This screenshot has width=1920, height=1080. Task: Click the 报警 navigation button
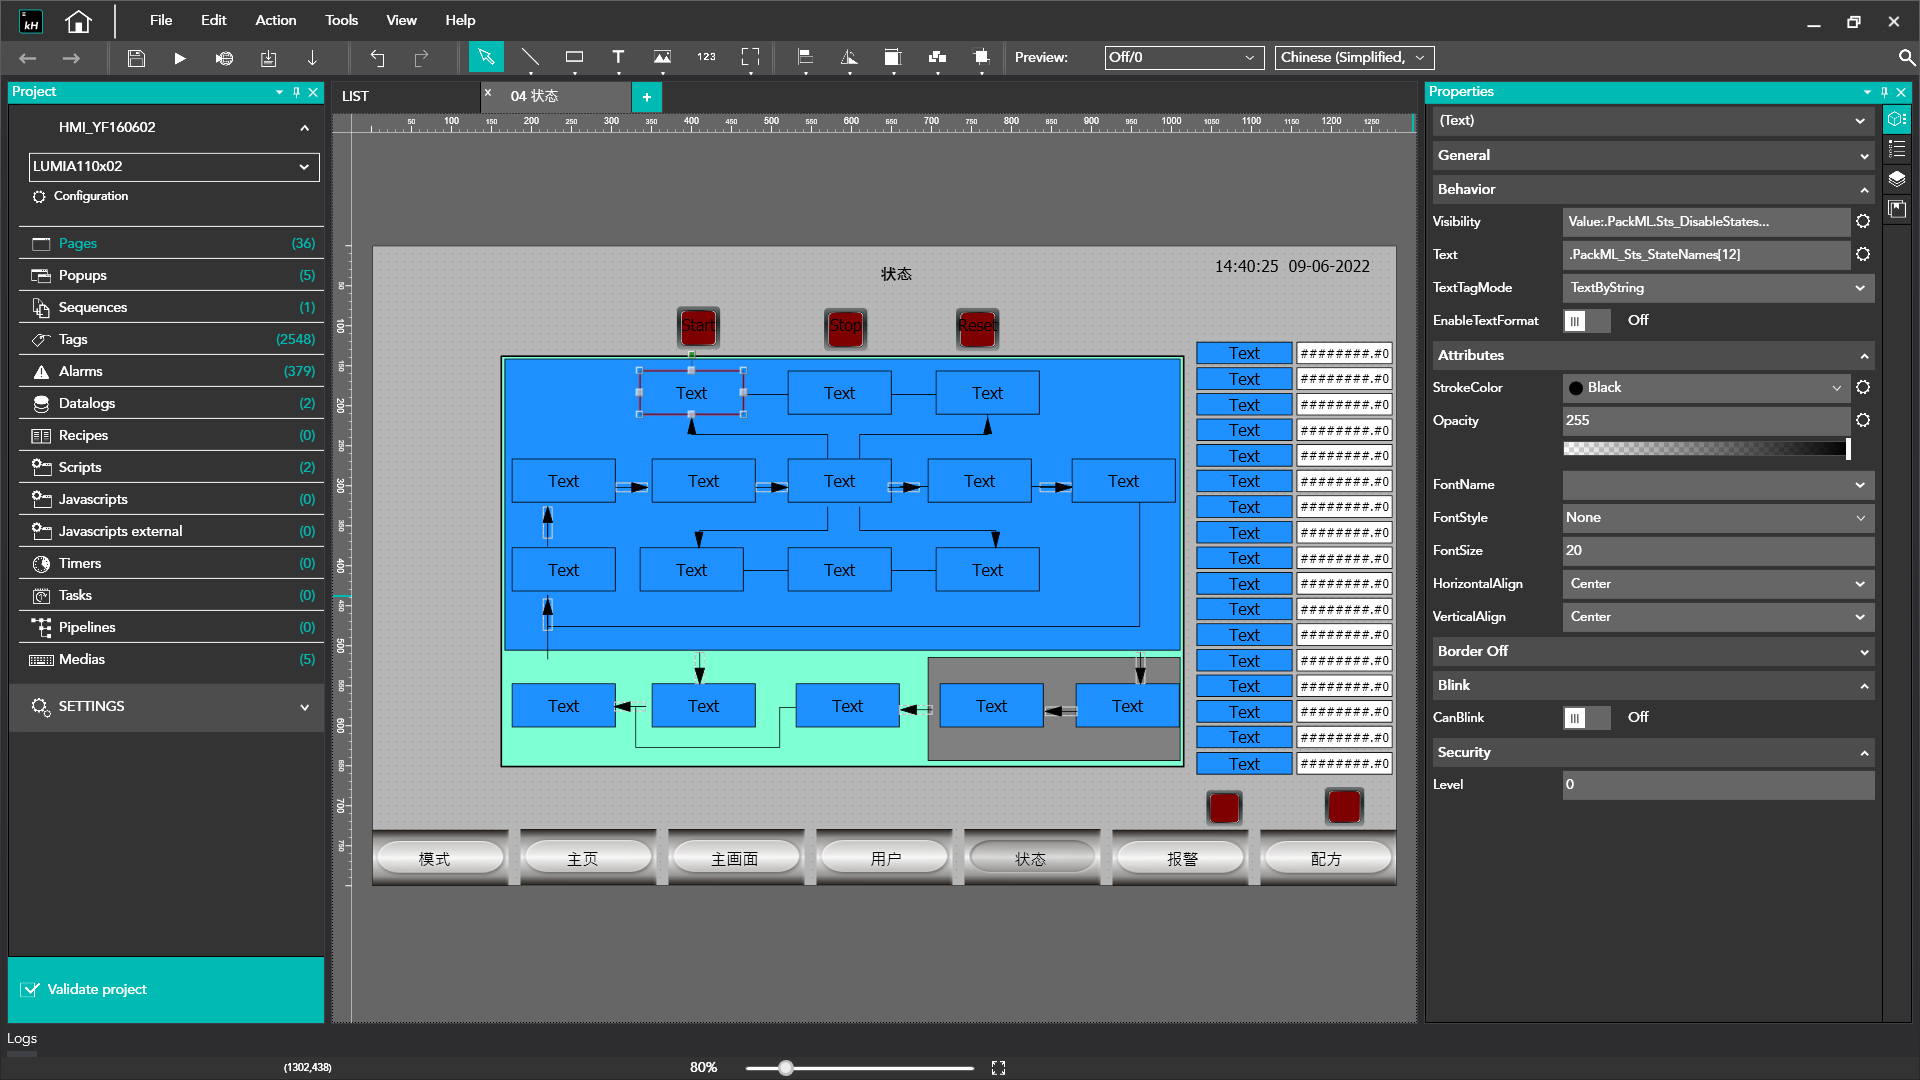point(1181,859)
